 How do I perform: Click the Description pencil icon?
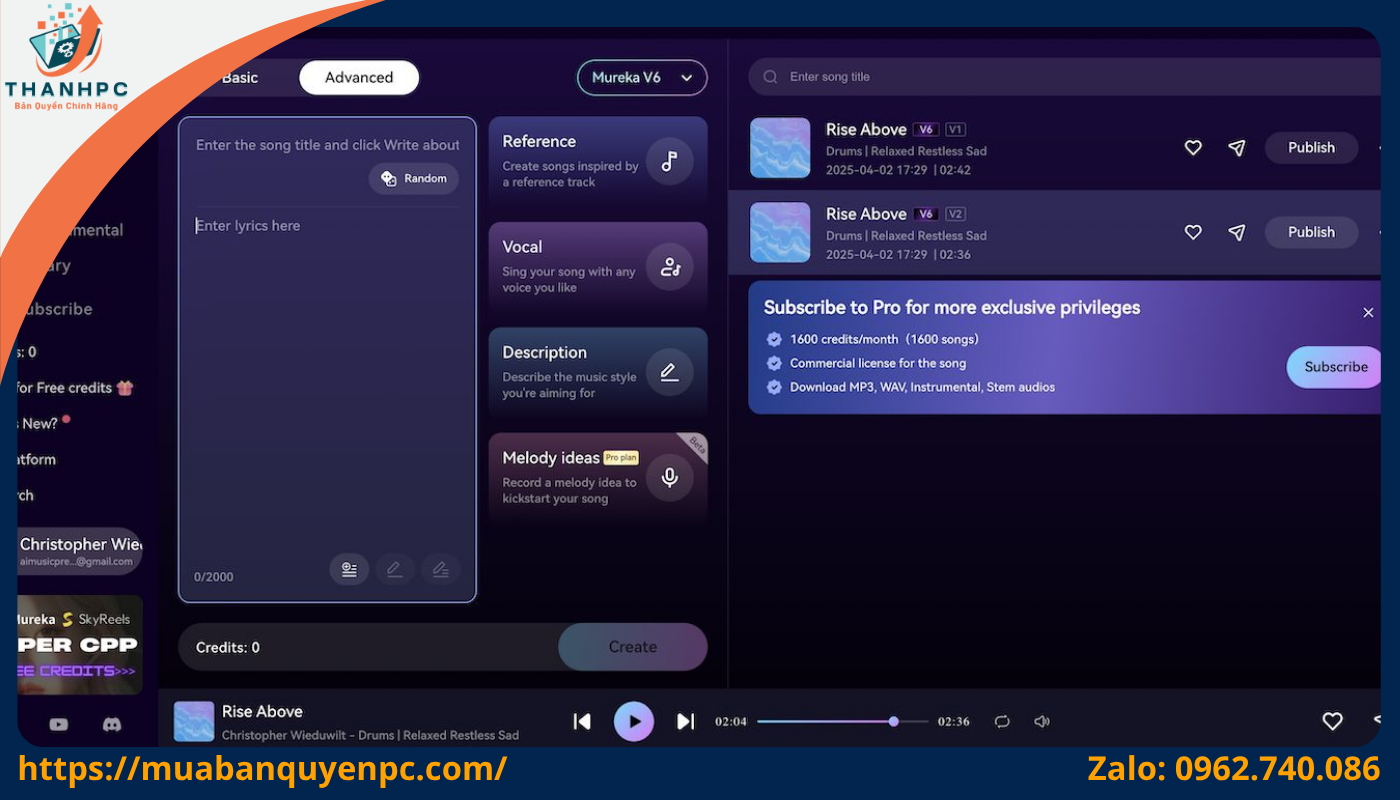pyautogui.click(x=669, y=372)
